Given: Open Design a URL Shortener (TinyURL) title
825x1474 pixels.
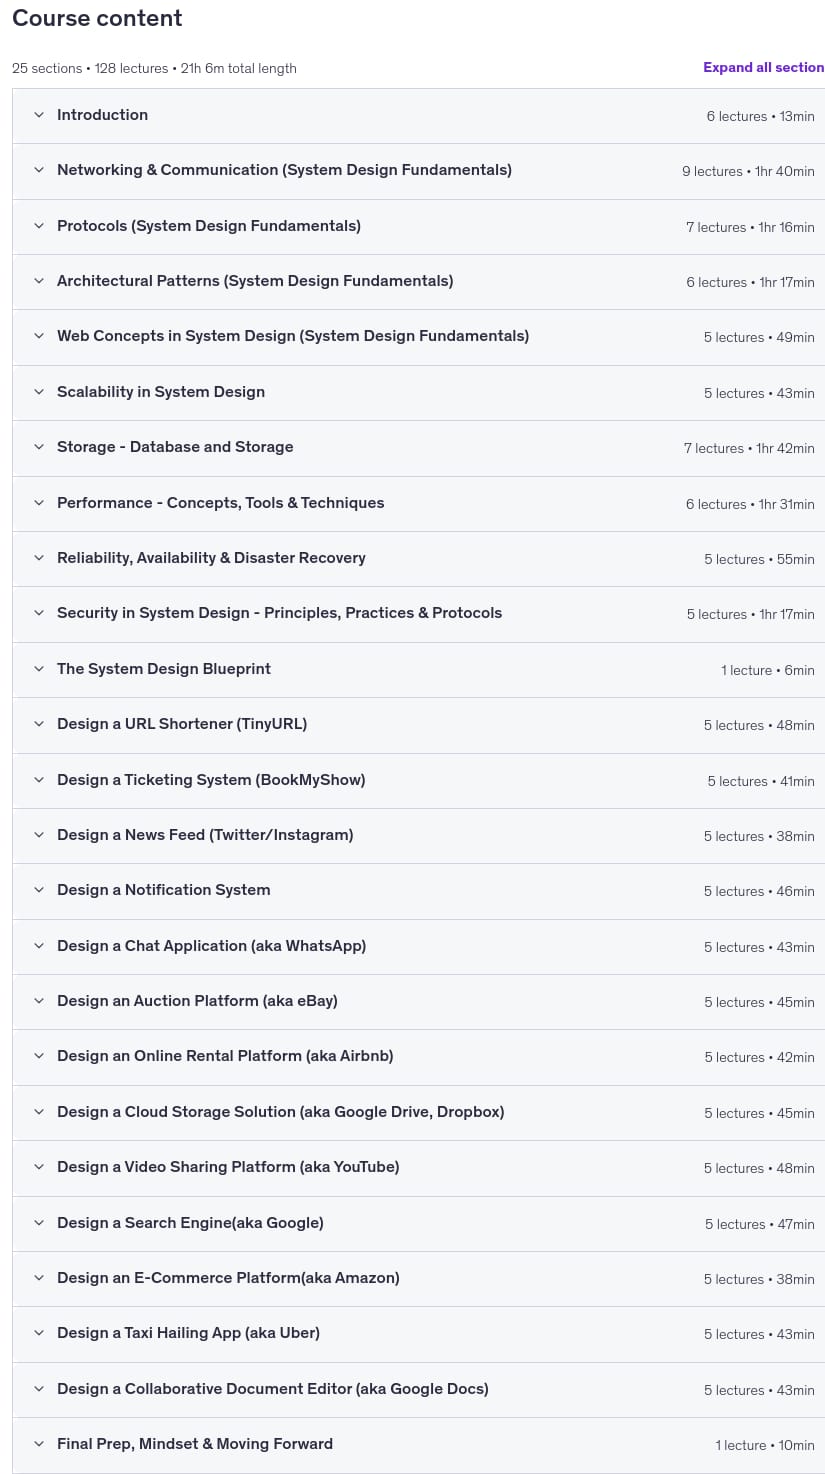Looking at the screenshot, I should click(x=182, y=724).
